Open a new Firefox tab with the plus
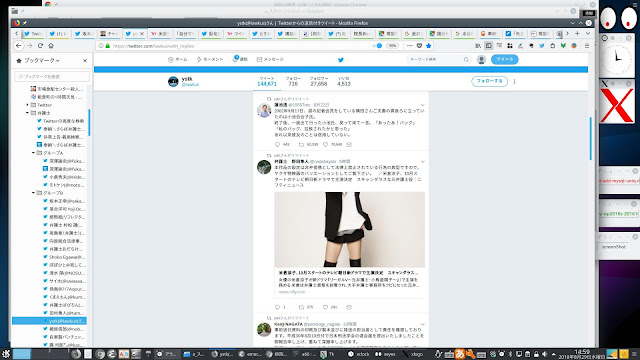 [577, 33]
